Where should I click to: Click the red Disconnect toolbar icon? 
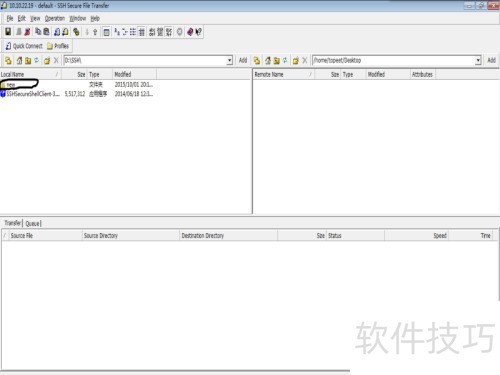27,32
